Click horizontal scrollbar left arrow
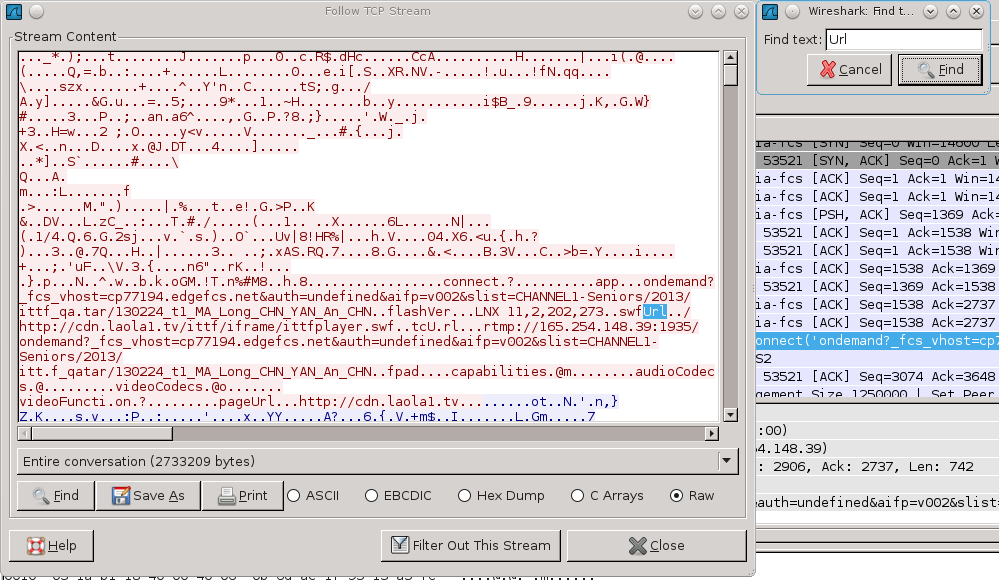The image size is (999, 580). tap(24, 433)
